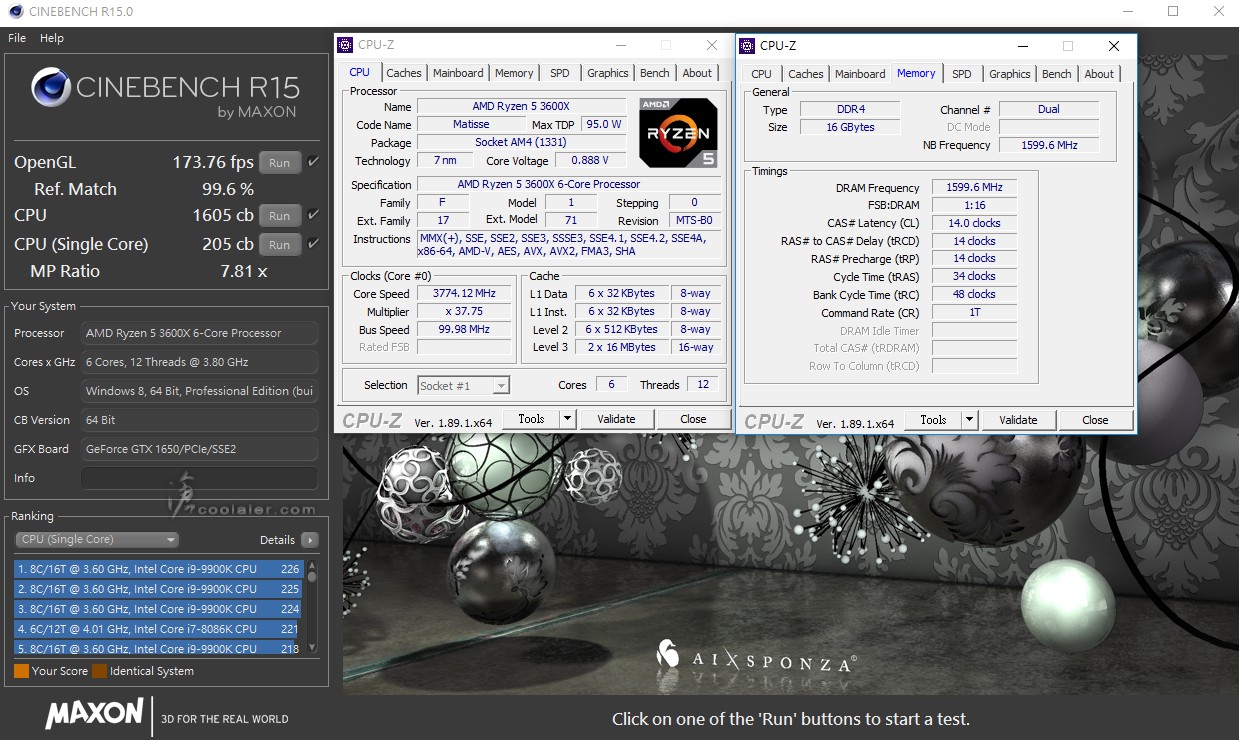Toggle the checkbox beside the OpenGL Run button
Viewport: 1239px width, 740px height.
click(x=313, y=162)
